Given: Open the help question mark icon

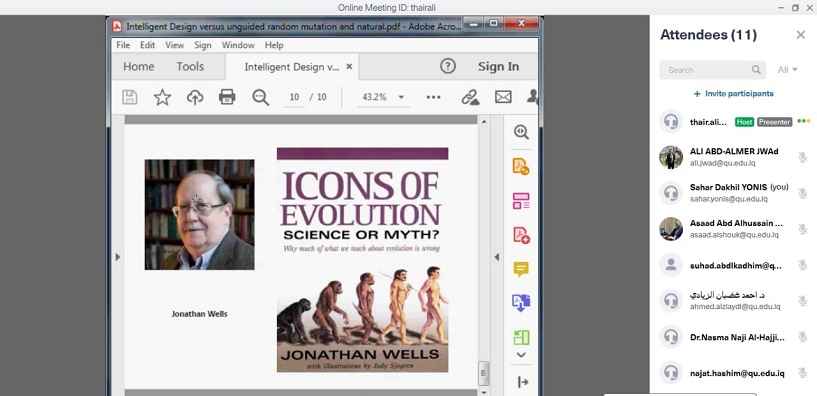Looking at the screenshot, I should click(x=448, y=66).
